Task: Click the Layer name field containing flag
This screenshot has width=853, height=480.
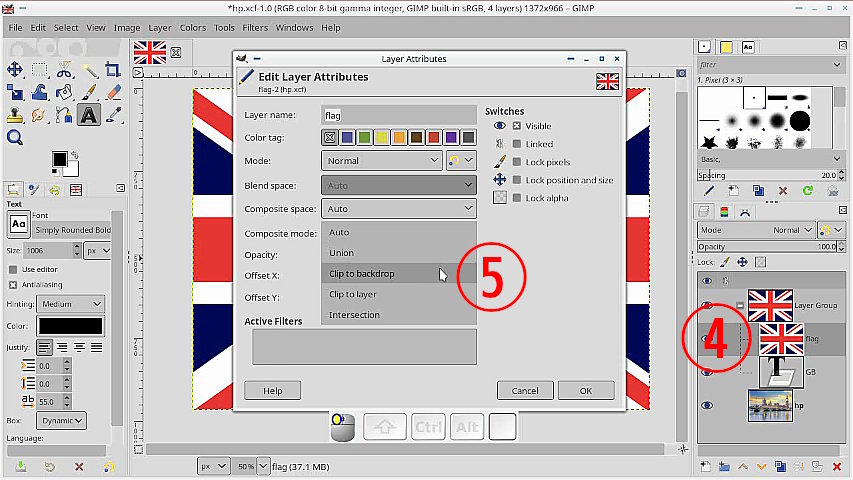Action: (x=399, y=115)
